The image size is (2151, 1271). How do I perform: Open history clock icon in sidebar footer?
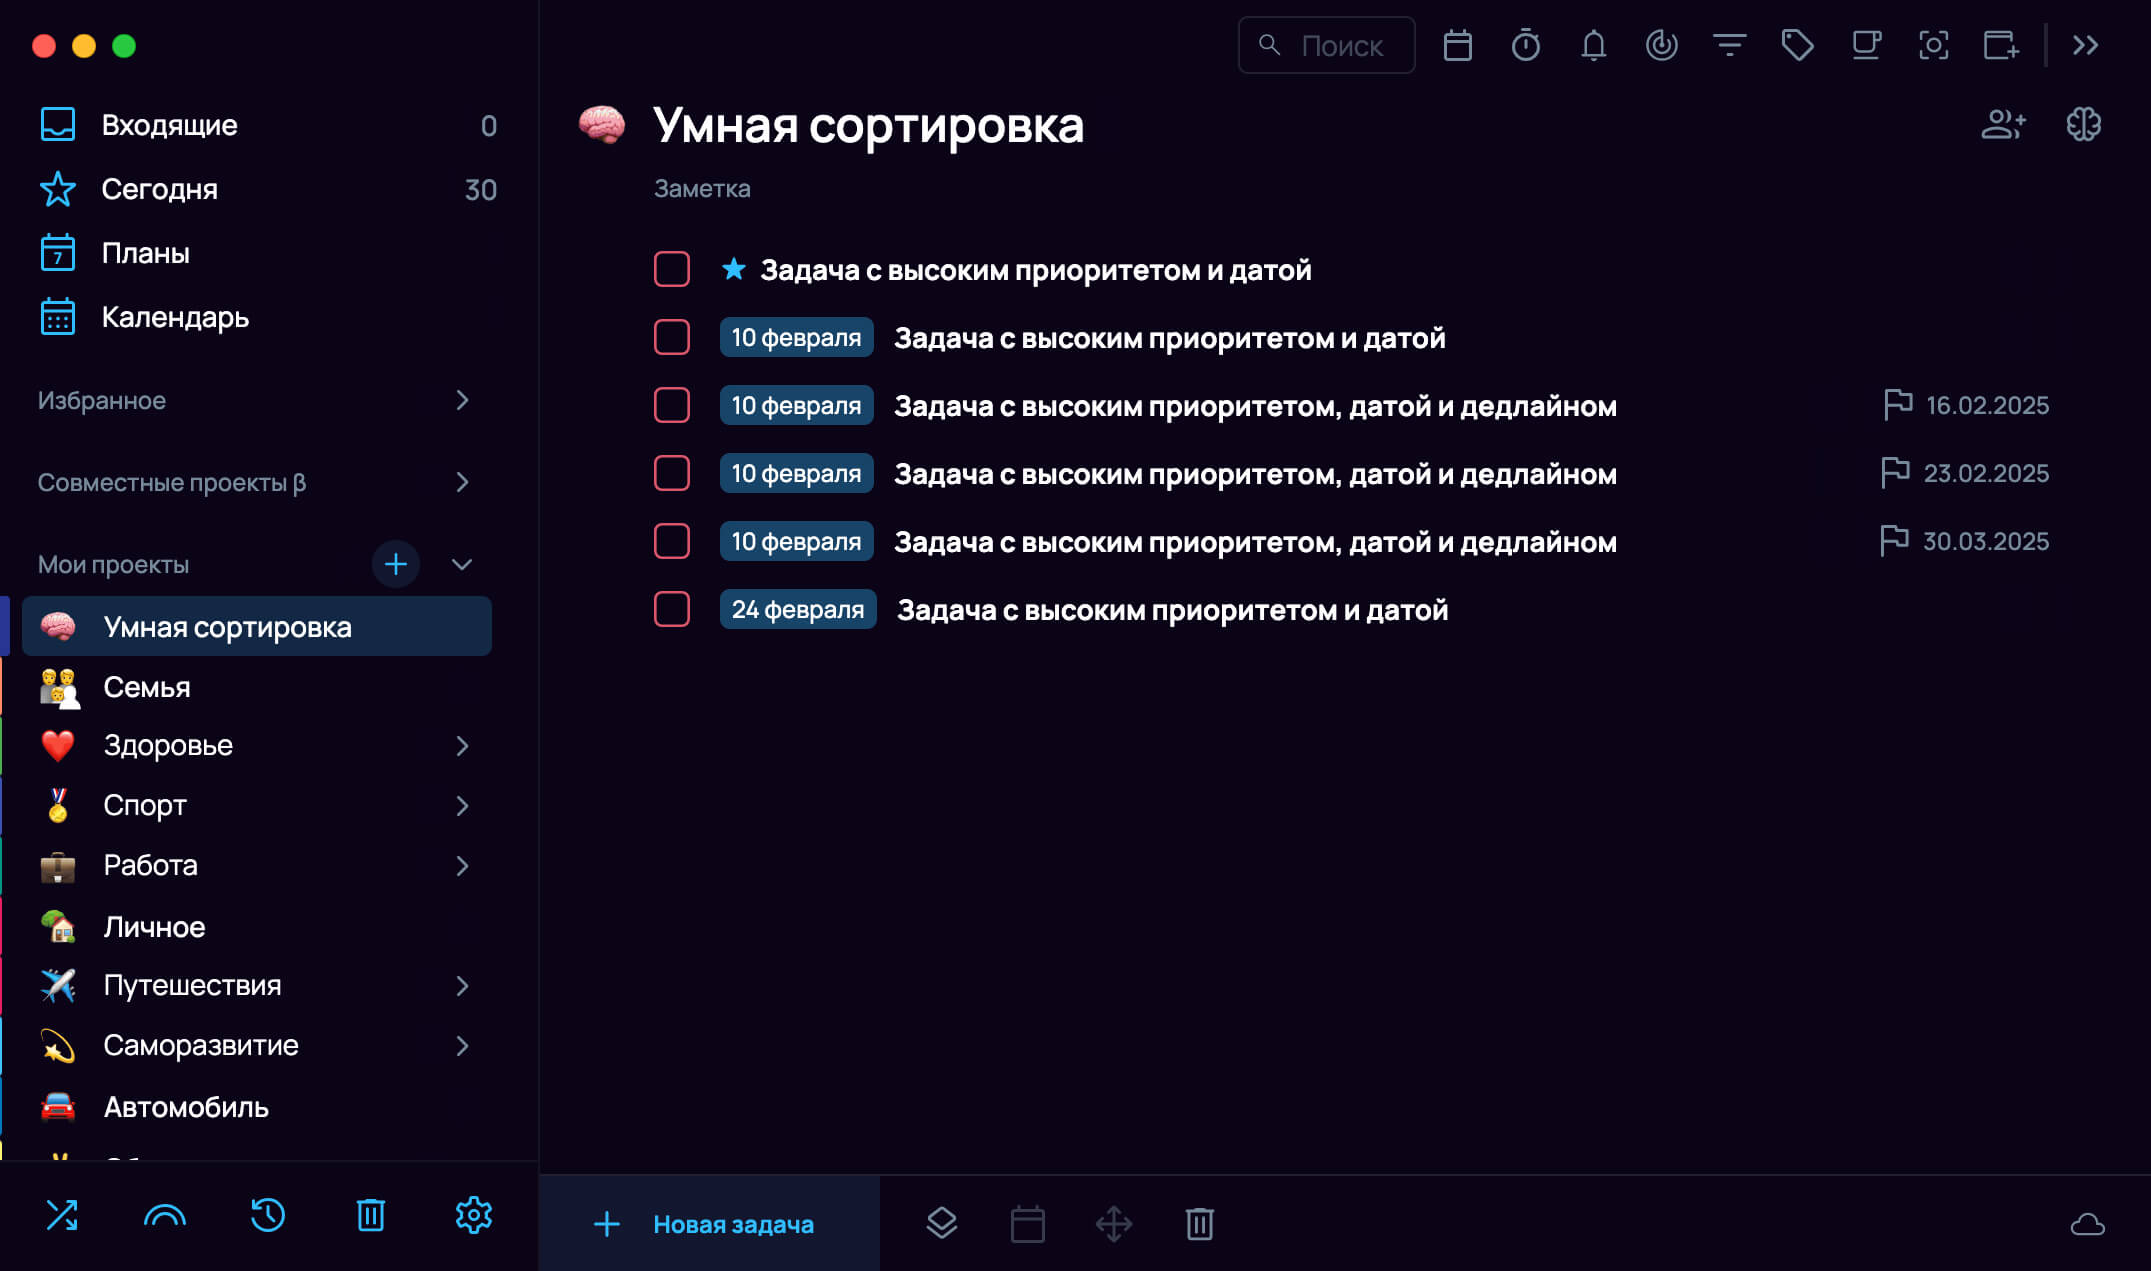click(x=268, y=1215)
